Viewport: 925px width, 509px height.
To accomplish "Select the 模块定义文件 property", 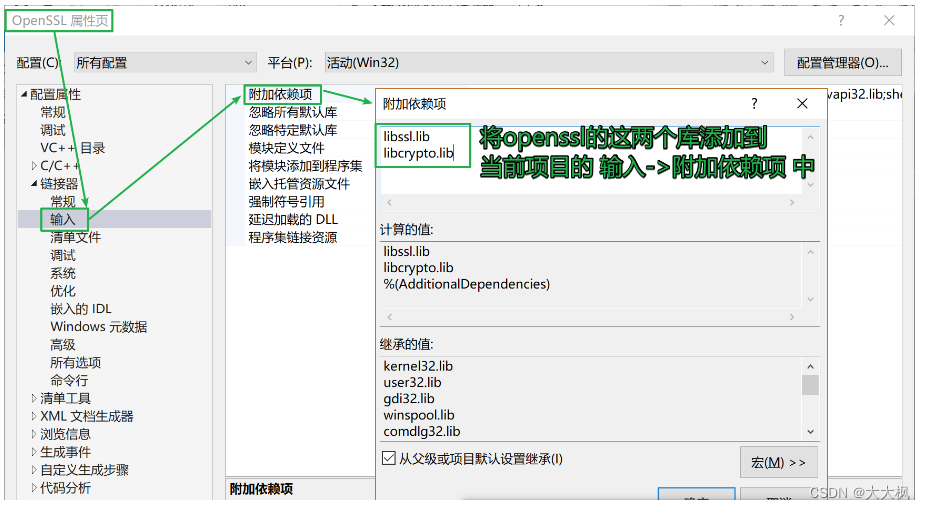I will [286, 148].
